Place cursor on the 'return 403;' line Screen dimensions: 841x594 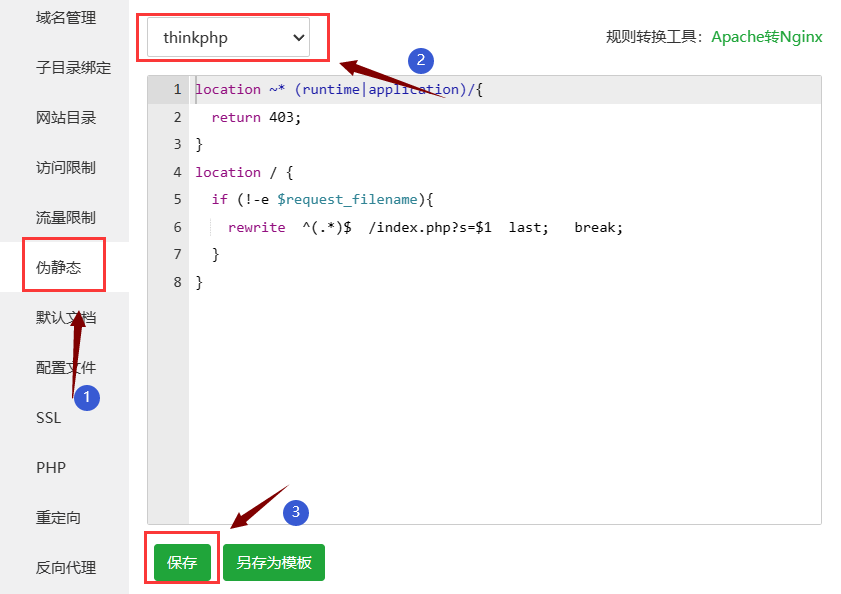pos(256,118)
